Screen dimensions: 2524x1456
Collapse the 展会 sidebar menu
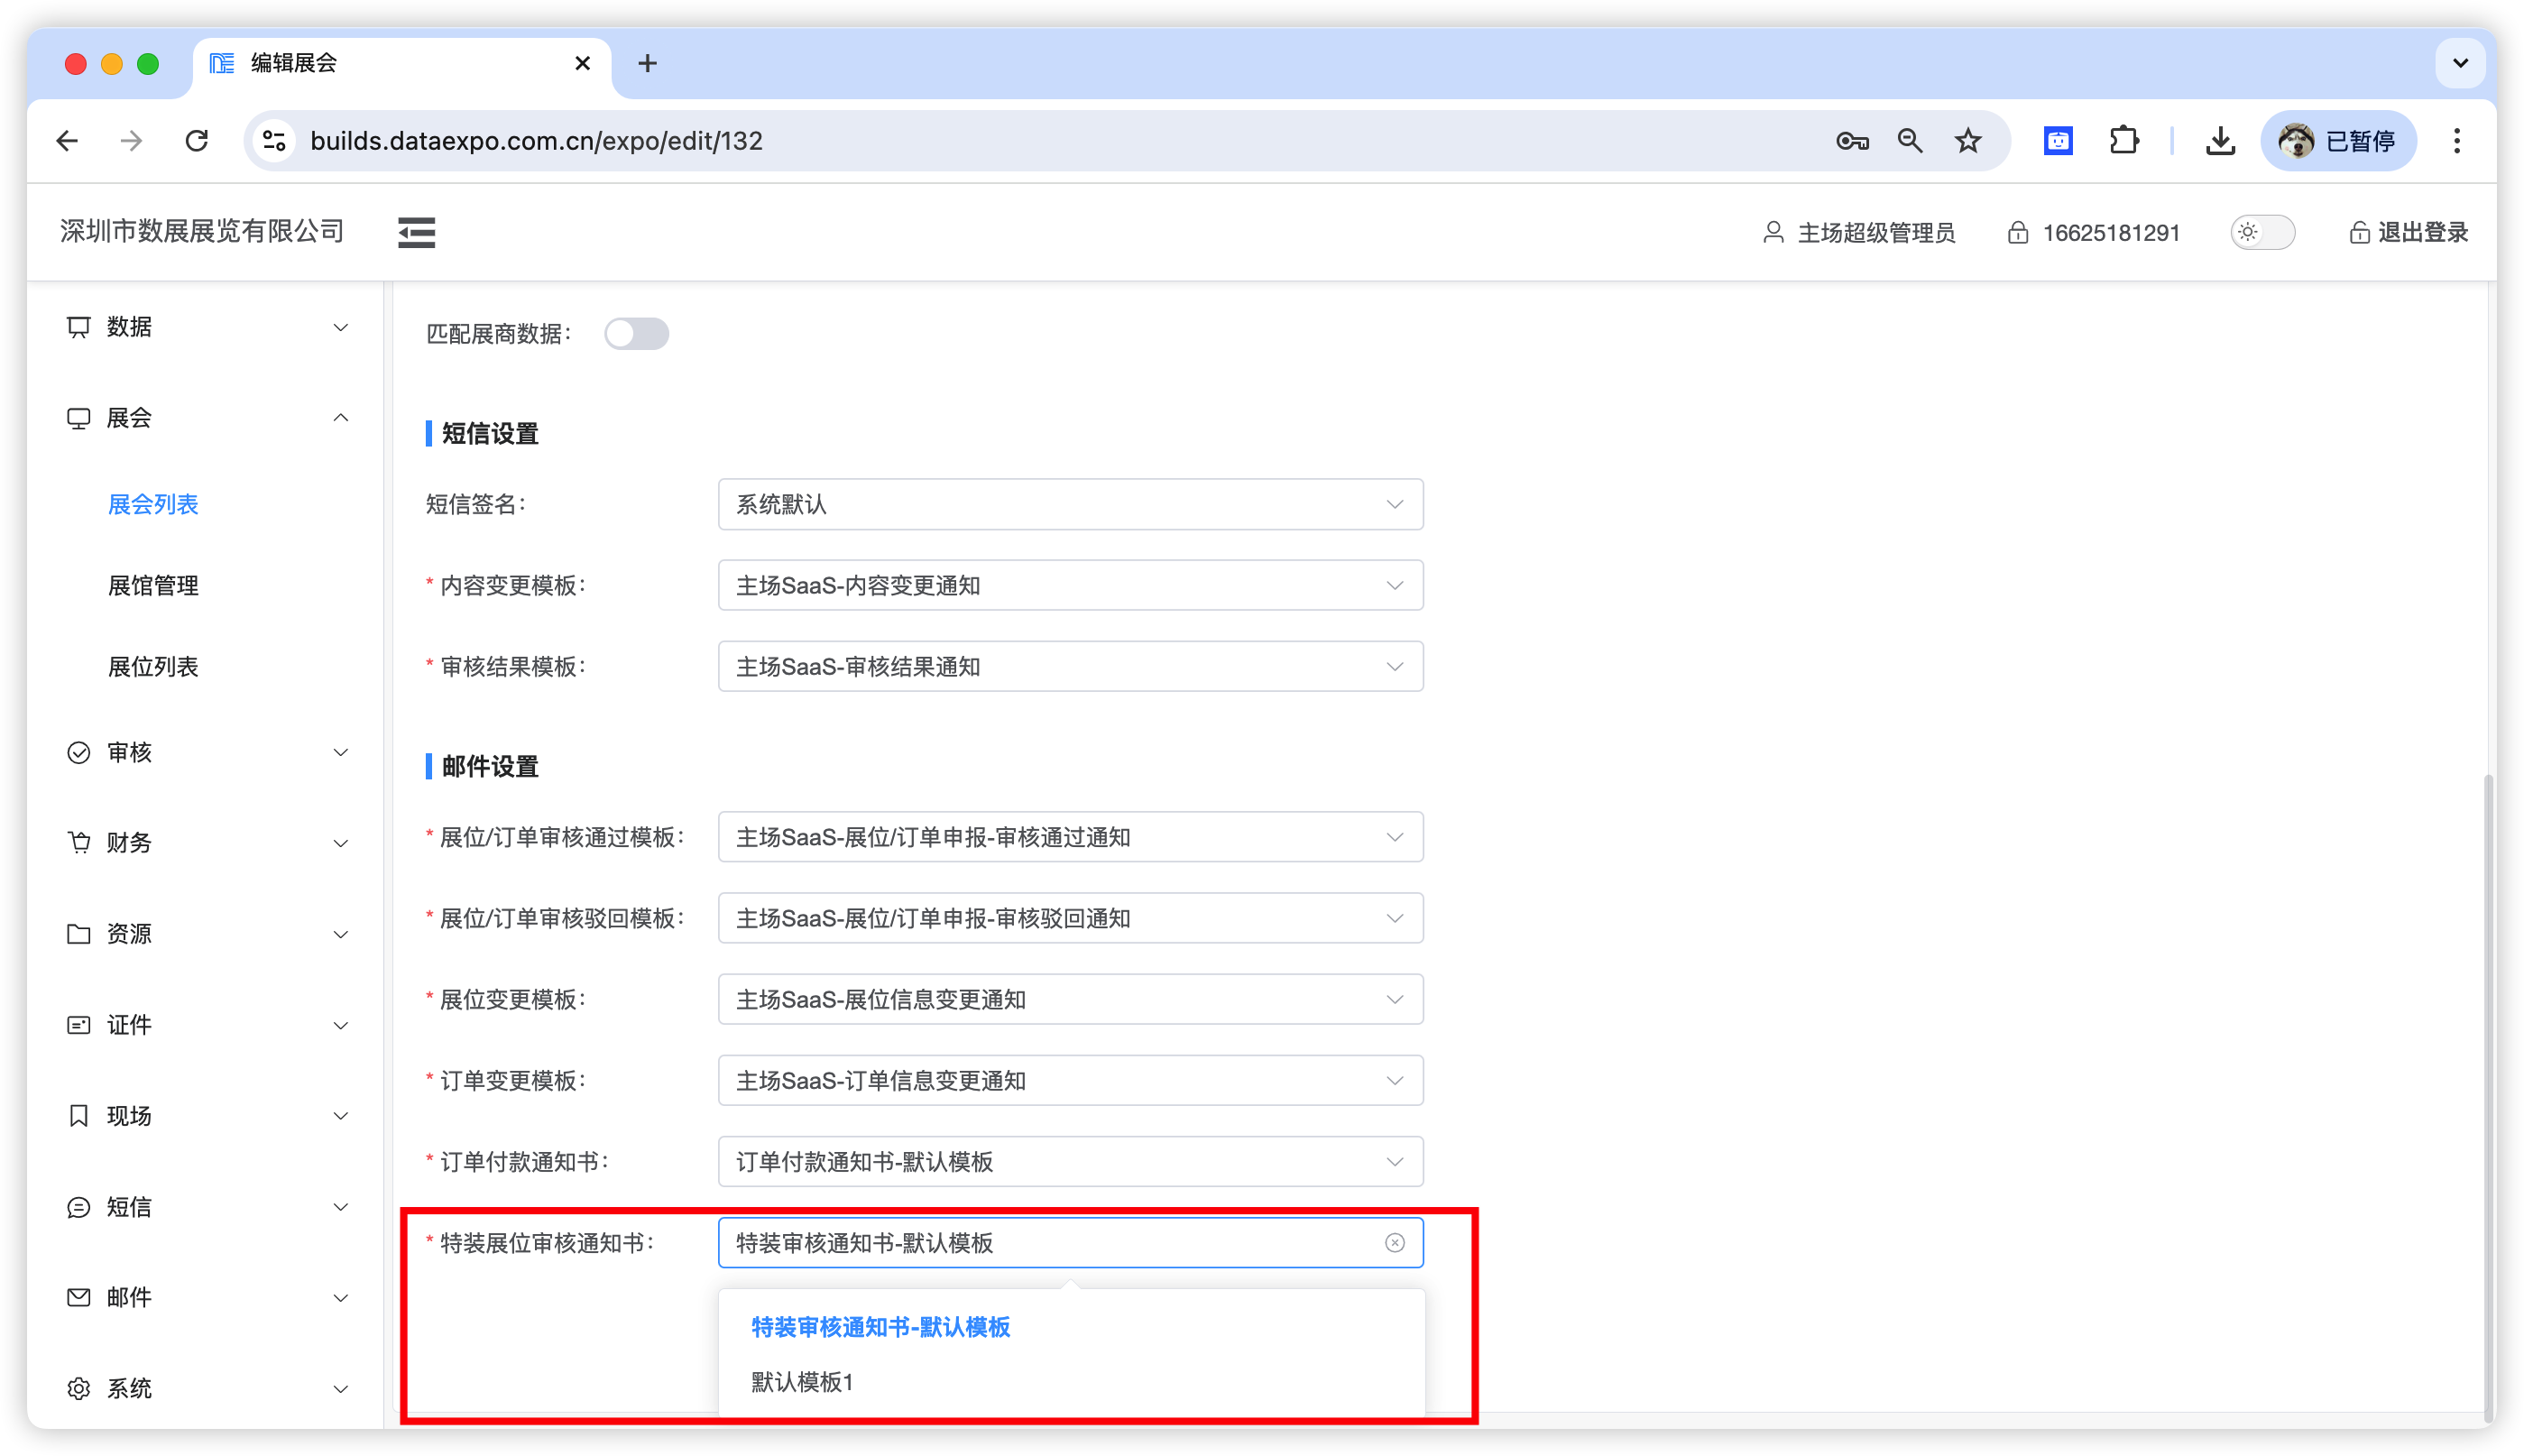coord(206,418)
